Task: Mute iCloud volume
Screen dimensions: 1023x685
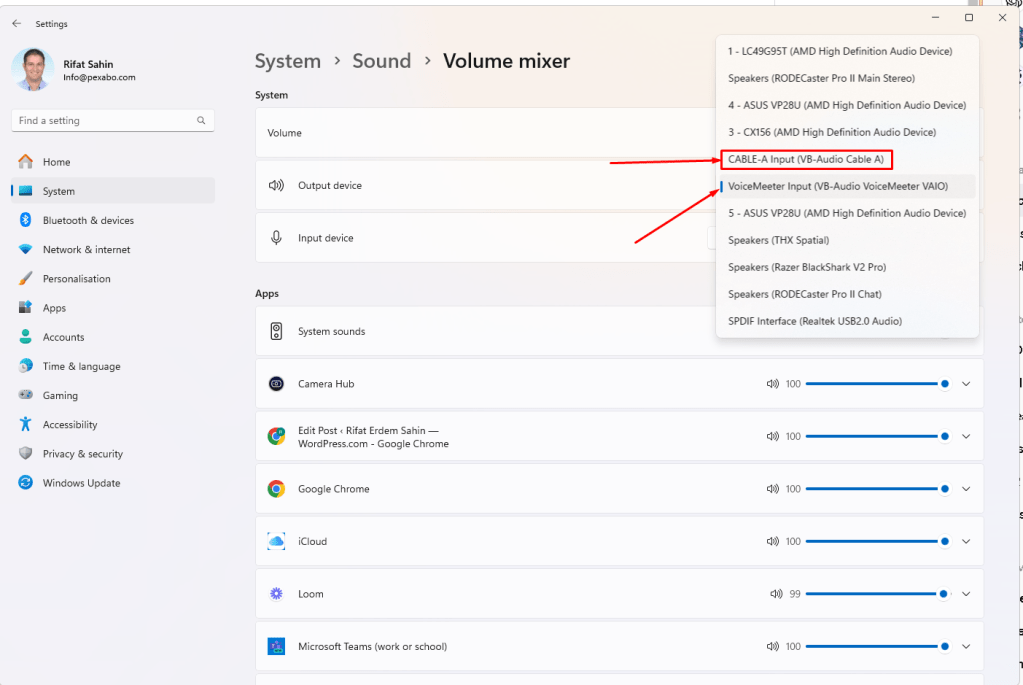Action: tap(772, 541)
